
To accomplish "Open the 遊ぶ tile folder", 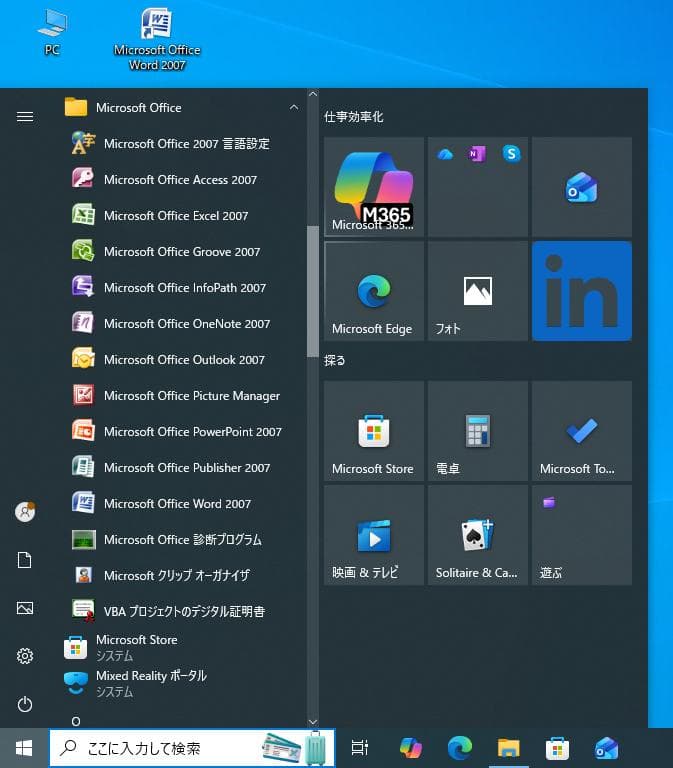I will pos(582,535).
